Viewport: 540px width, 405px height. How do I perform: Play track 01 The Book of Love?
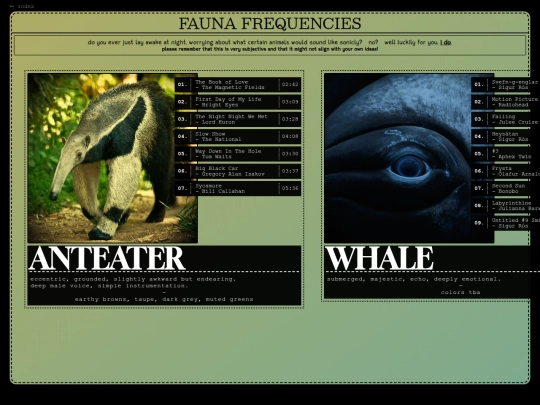(x=238, y=85)
